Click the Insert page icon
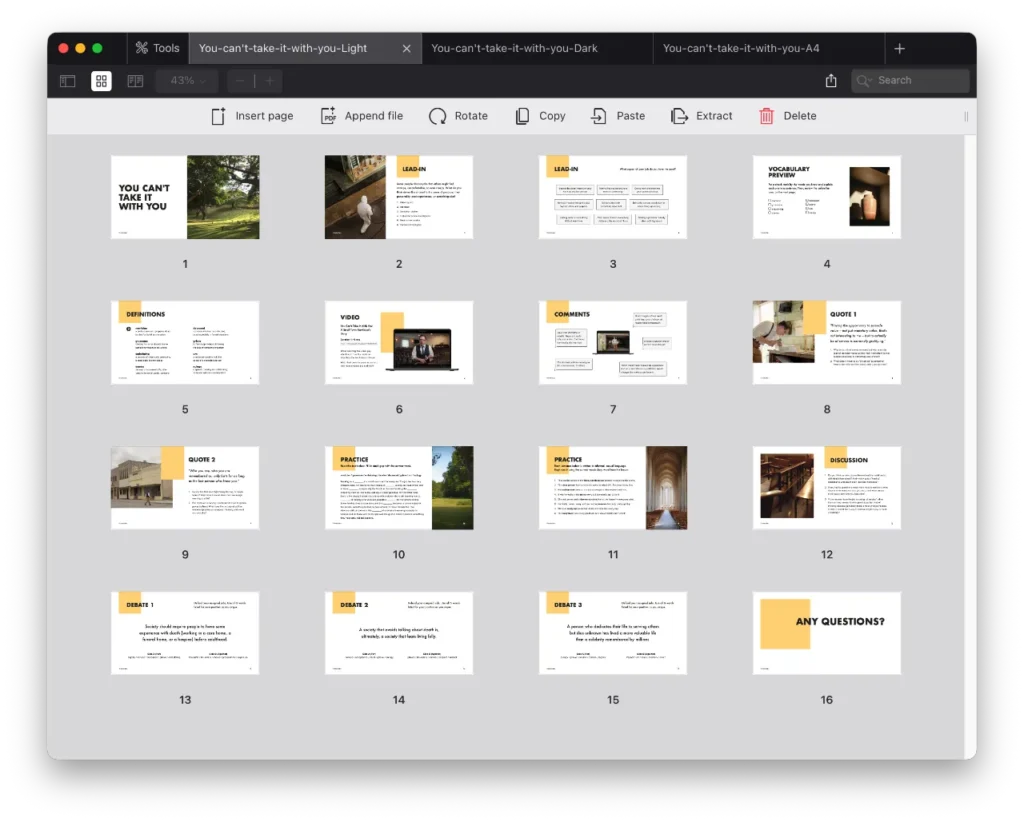The image size is (1024, 822). tap(218, 116)
